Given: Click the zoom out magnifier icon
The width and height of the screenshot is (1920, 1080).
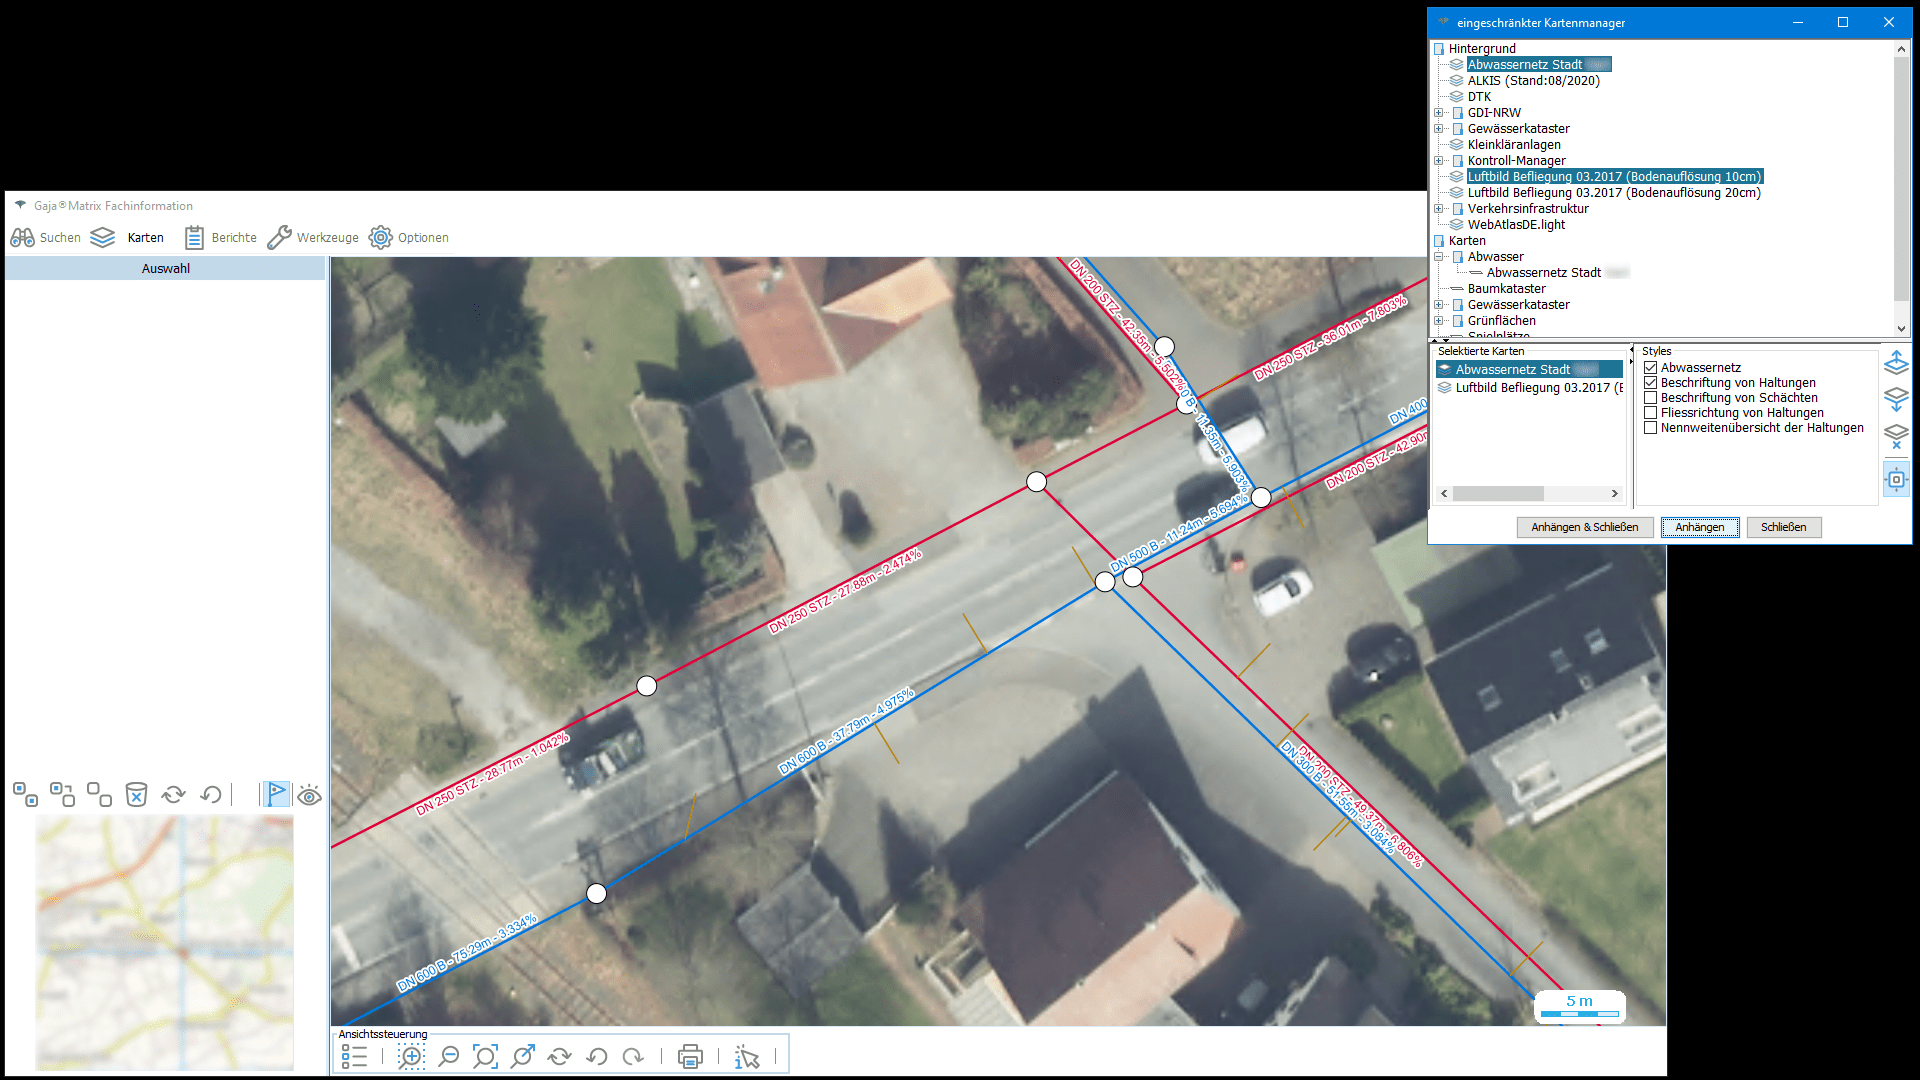Looking at the screenshot, I should (449, 1056).
